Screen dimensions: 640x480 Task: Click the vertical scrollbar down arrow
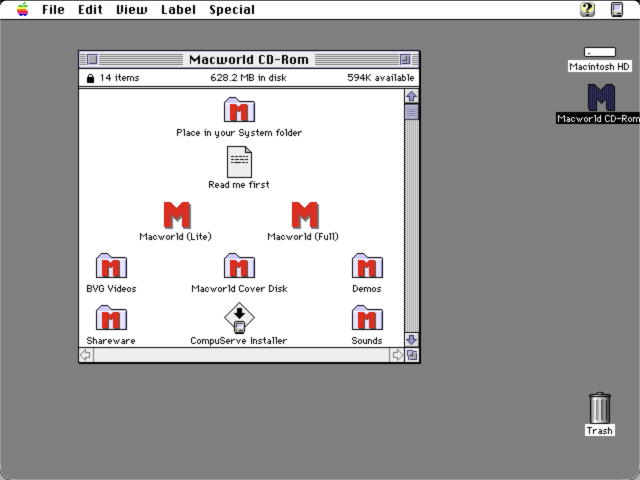(411, 340)
